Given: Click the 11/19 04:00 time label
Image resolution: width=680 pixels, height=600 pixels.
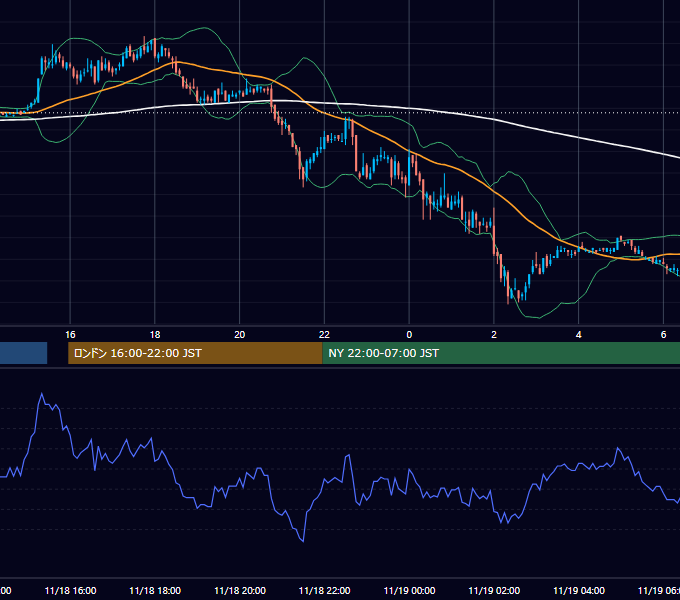Looking at the screenshot, I should click(579, 590).
